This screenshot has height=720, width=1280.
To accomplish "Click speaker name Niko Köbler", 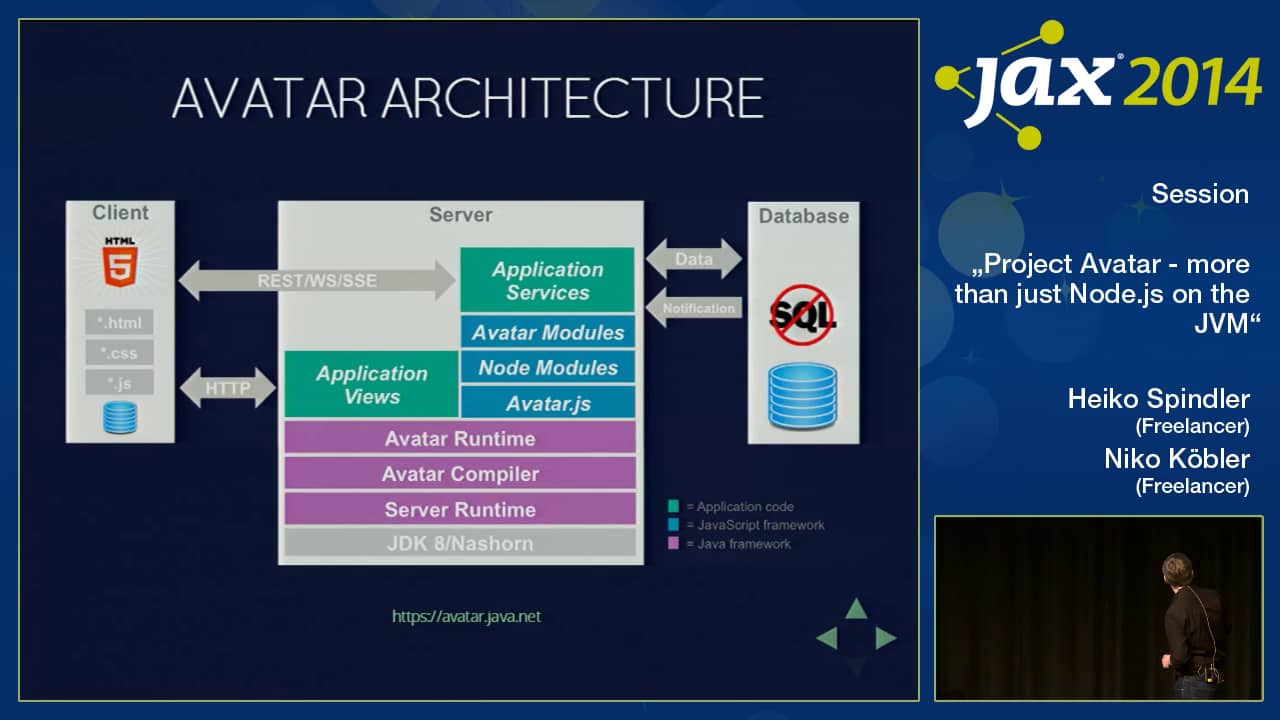I will pyautogui.click(x=1177, y=459).
